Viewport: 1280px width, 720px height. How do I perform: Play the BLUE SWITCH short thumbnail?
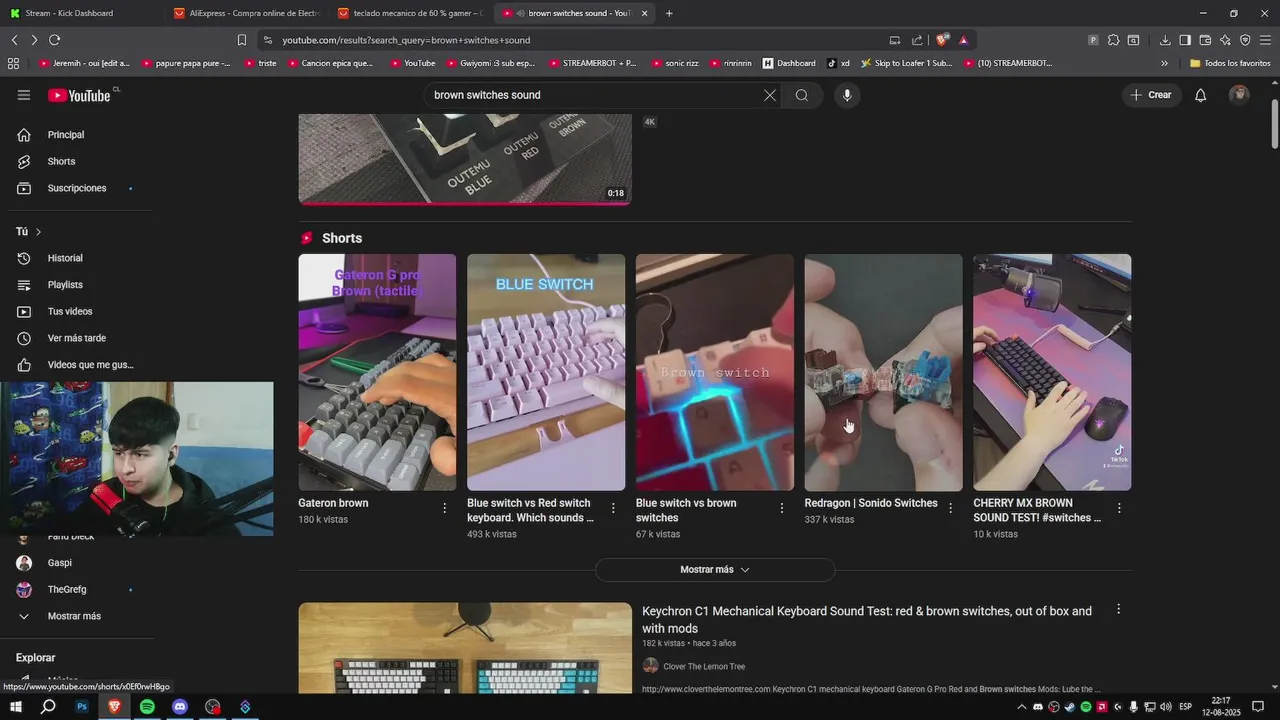[546, 372]
